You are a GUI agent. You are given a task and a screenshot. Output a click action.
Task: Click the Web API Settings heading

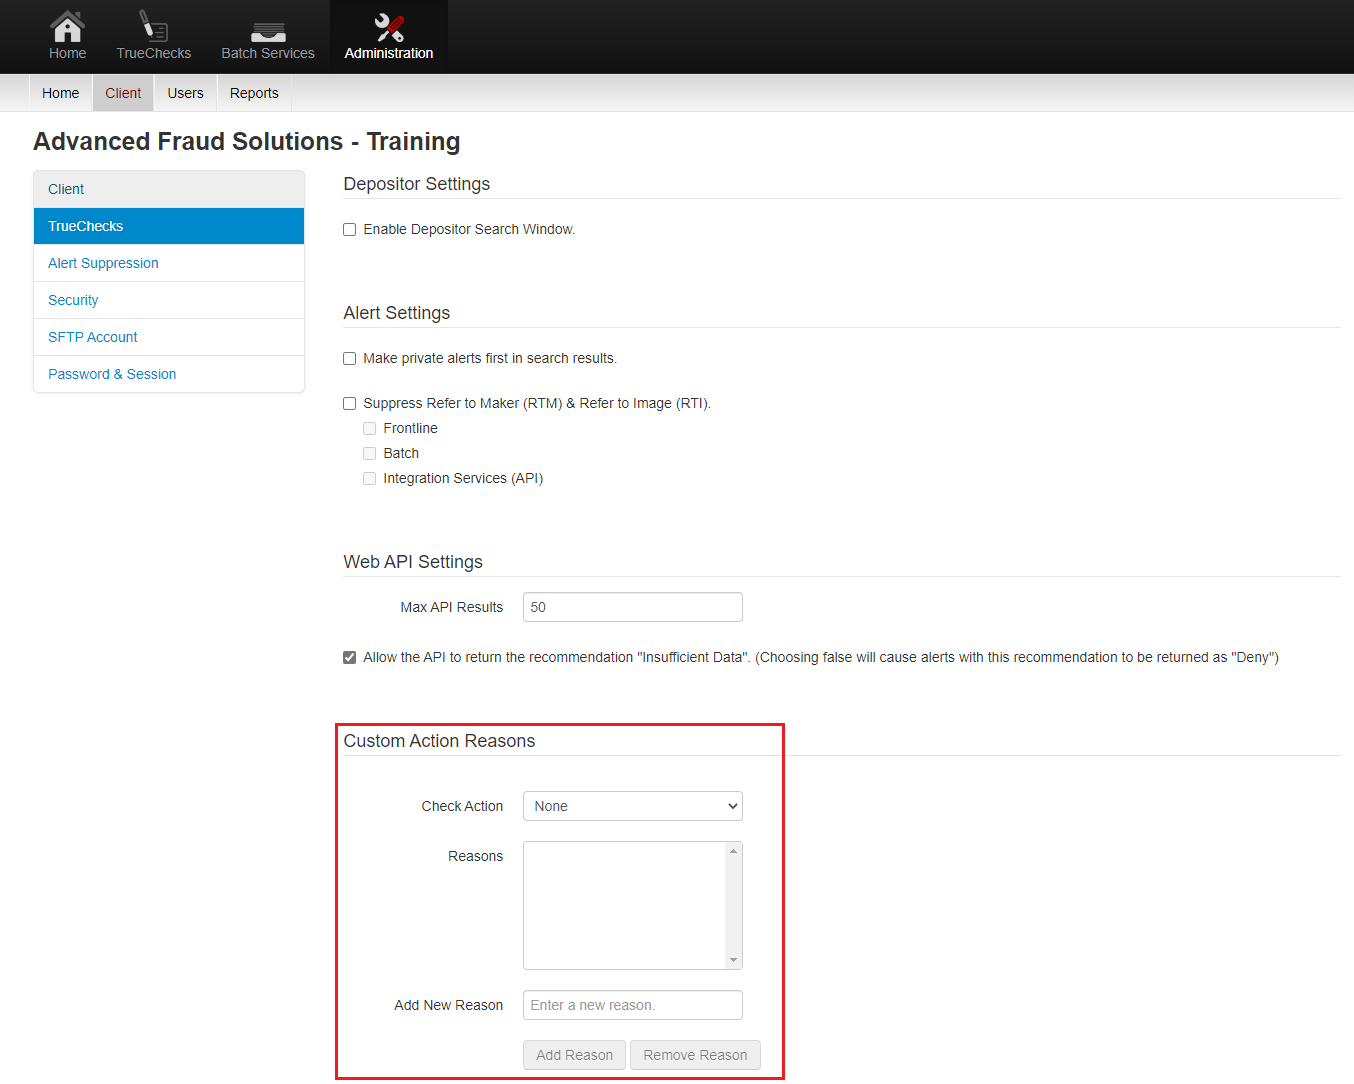[413, 562]
